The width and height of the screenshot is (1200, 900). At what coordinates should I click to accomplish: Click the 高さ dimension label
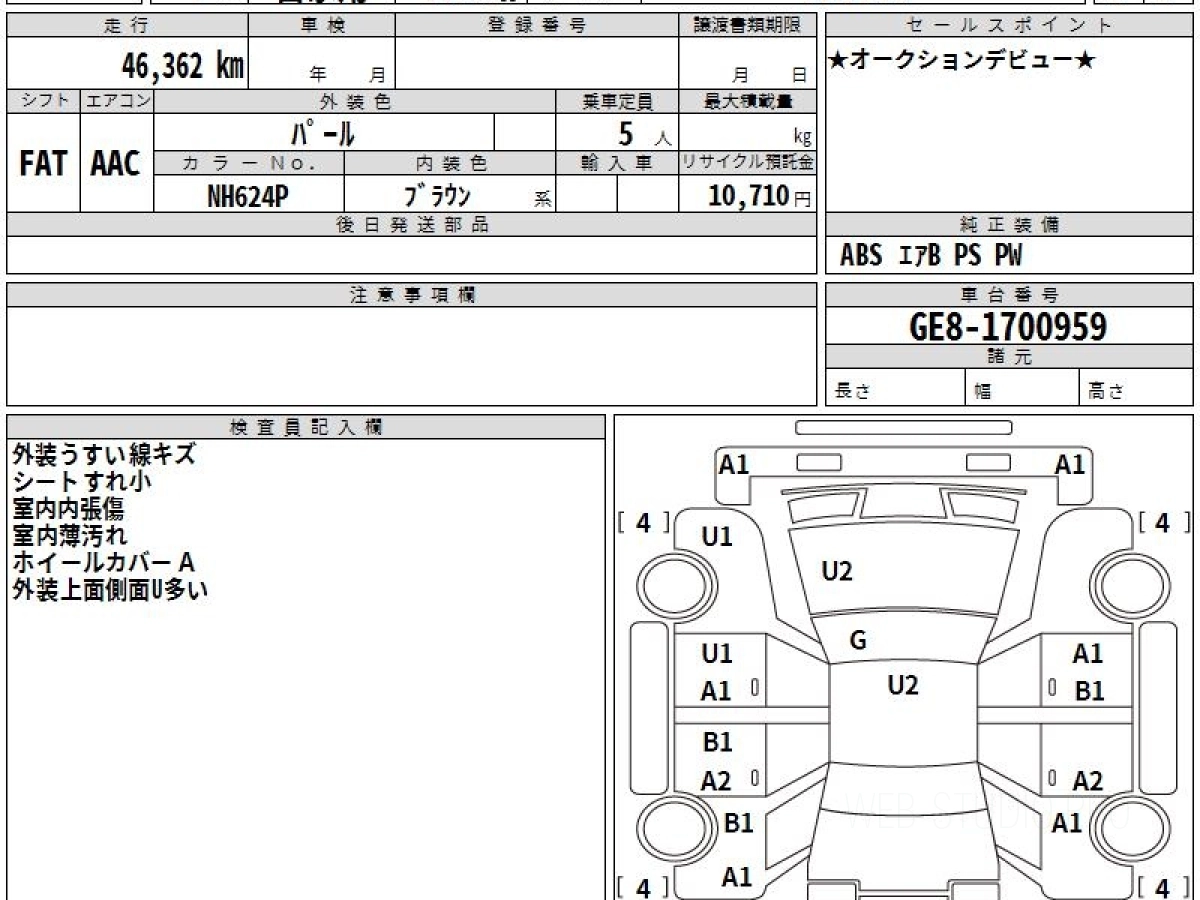click(1107, 392)
